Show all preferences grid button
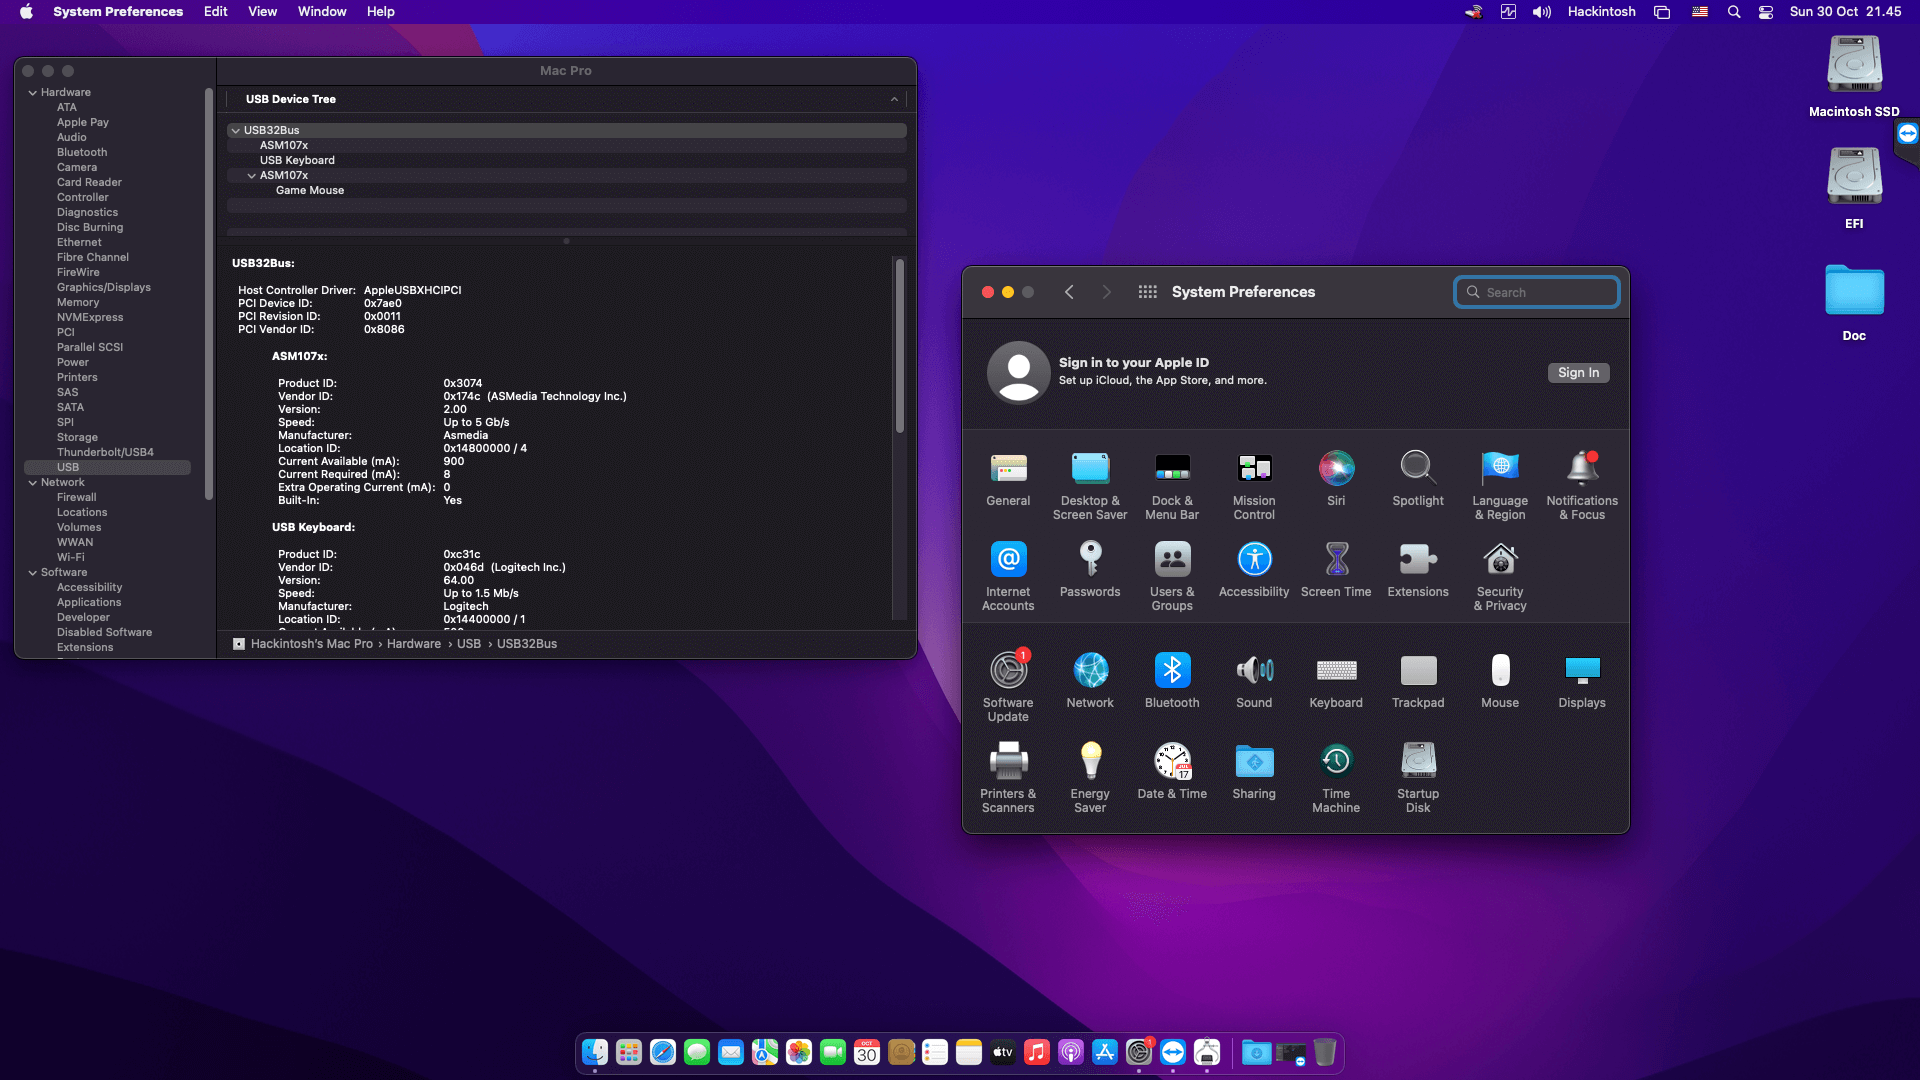The image size is (1920, 1080). [x=1147, y=292]
